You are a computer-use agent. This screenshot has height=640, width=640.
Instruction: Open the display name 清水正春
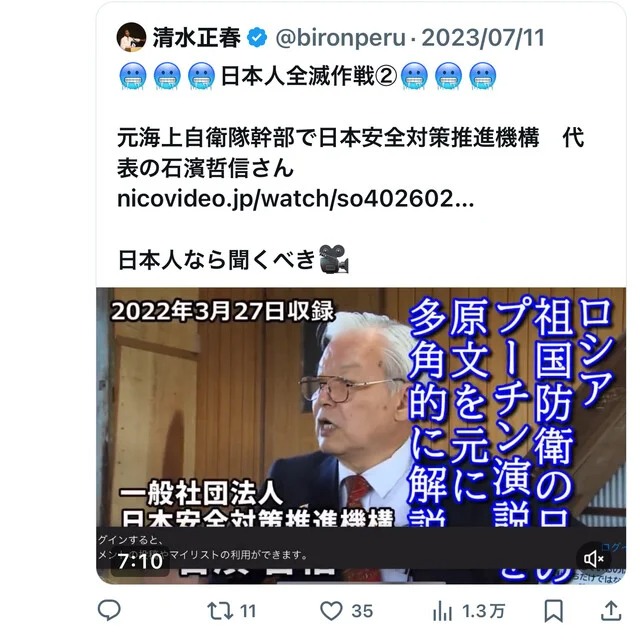(x=196, y=38)
